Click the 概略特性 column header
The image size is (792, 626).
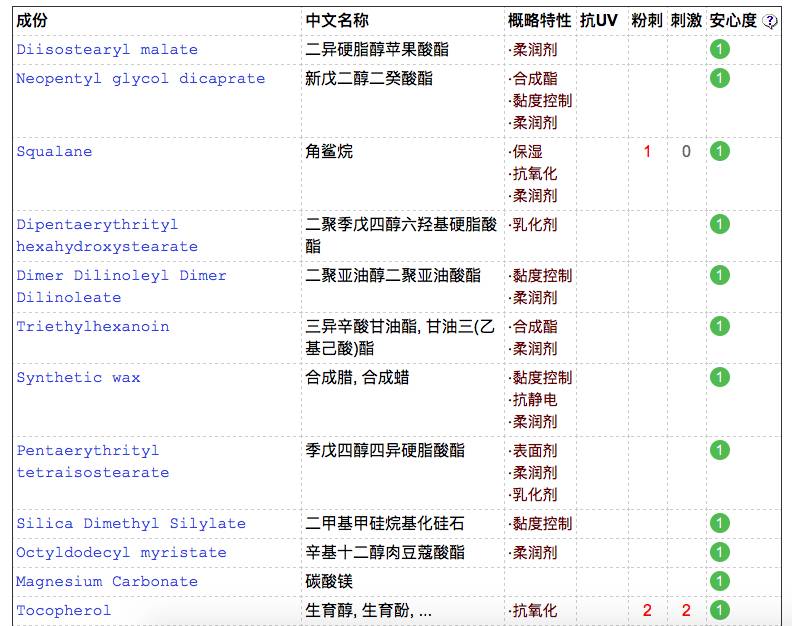[x=539, y=21]
